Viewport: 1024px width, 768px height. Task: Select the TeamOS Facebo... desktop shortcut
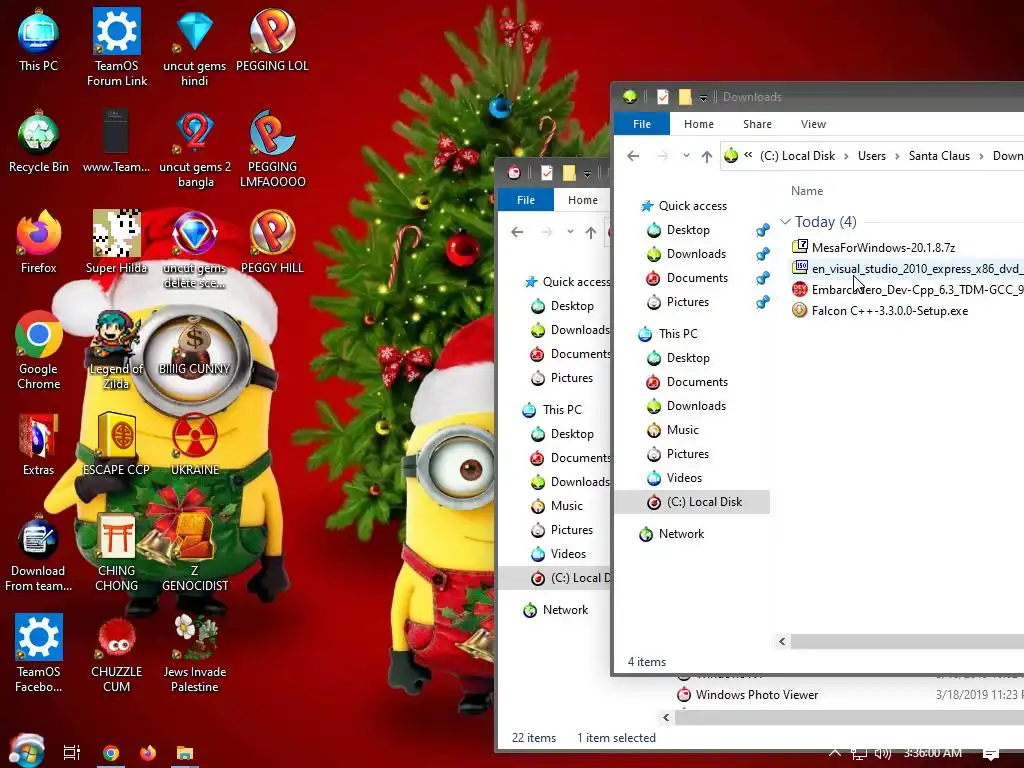[x=38, y=653]
